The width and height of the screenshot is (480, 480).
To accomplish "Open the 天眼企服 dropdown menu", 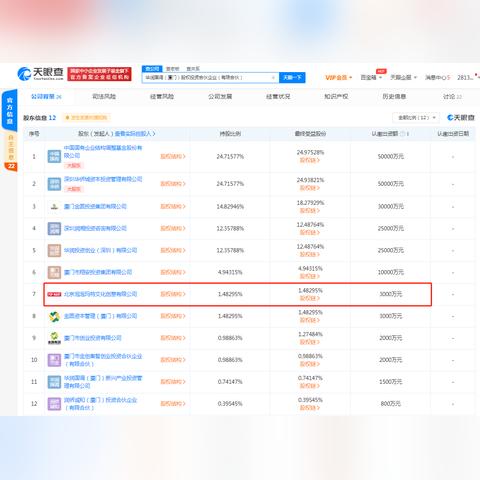I will click(403, 77).
